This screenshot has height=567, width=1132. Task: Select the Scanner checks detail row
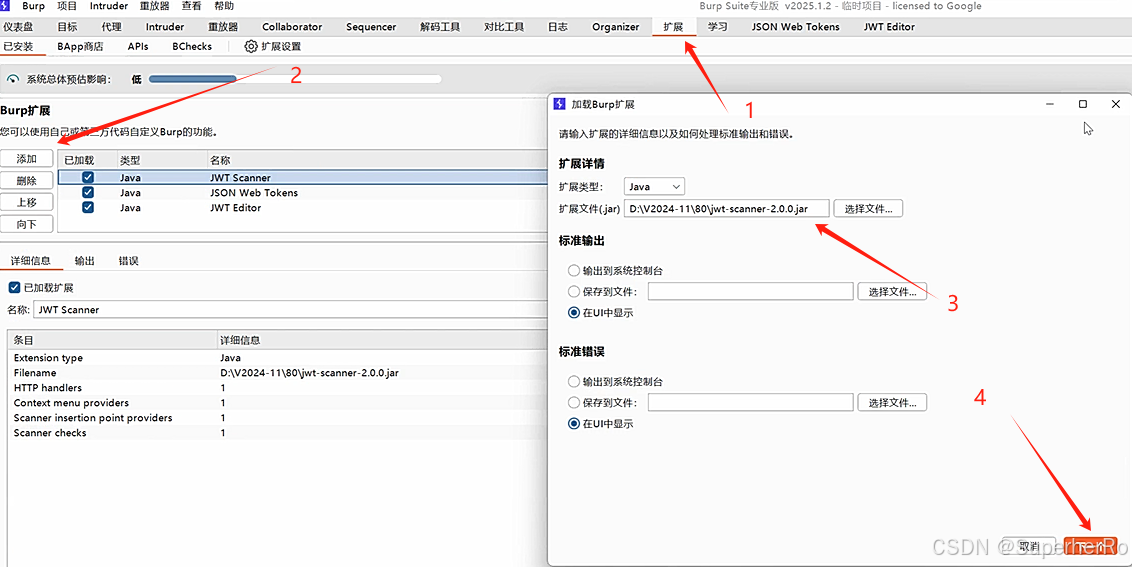[277, 433]
